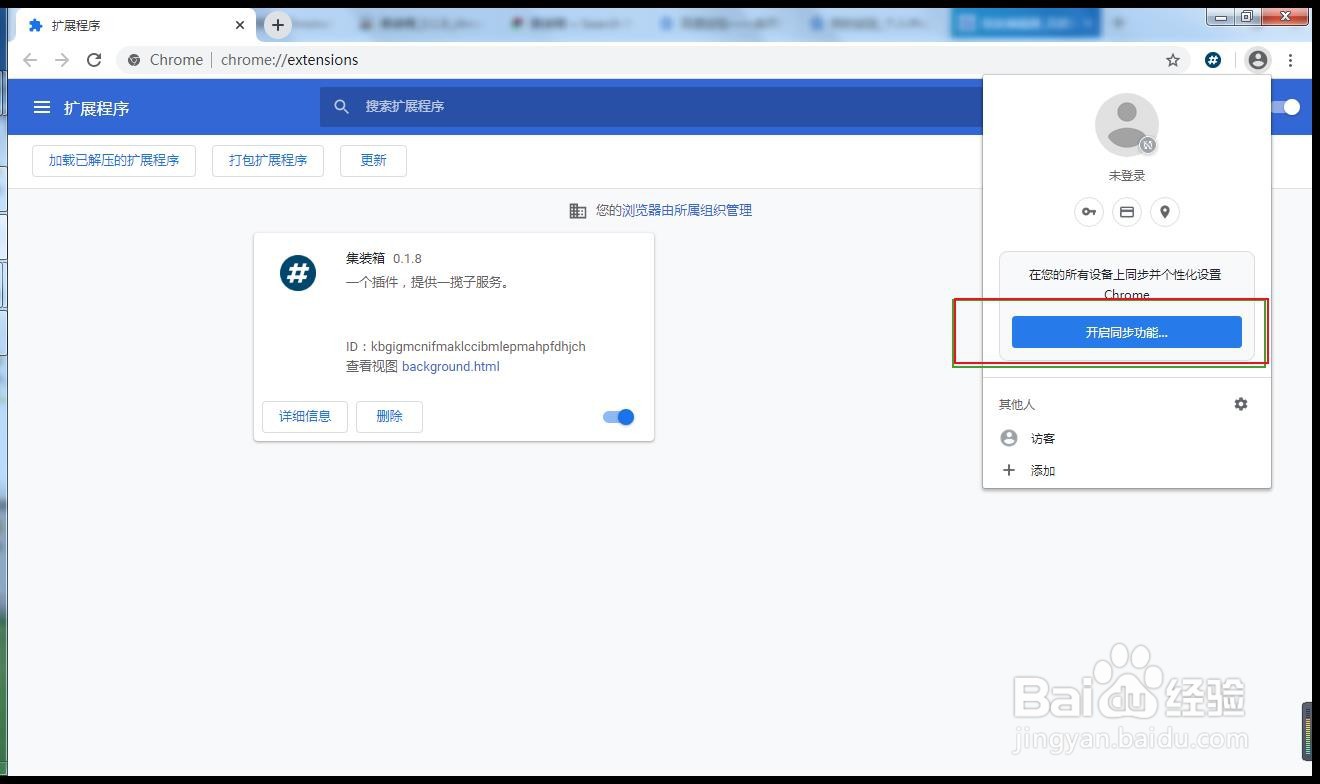The width and height of the screenshot is (1320, 784).
Task: Open saved passwords key icon
Action: (1089, 212)
